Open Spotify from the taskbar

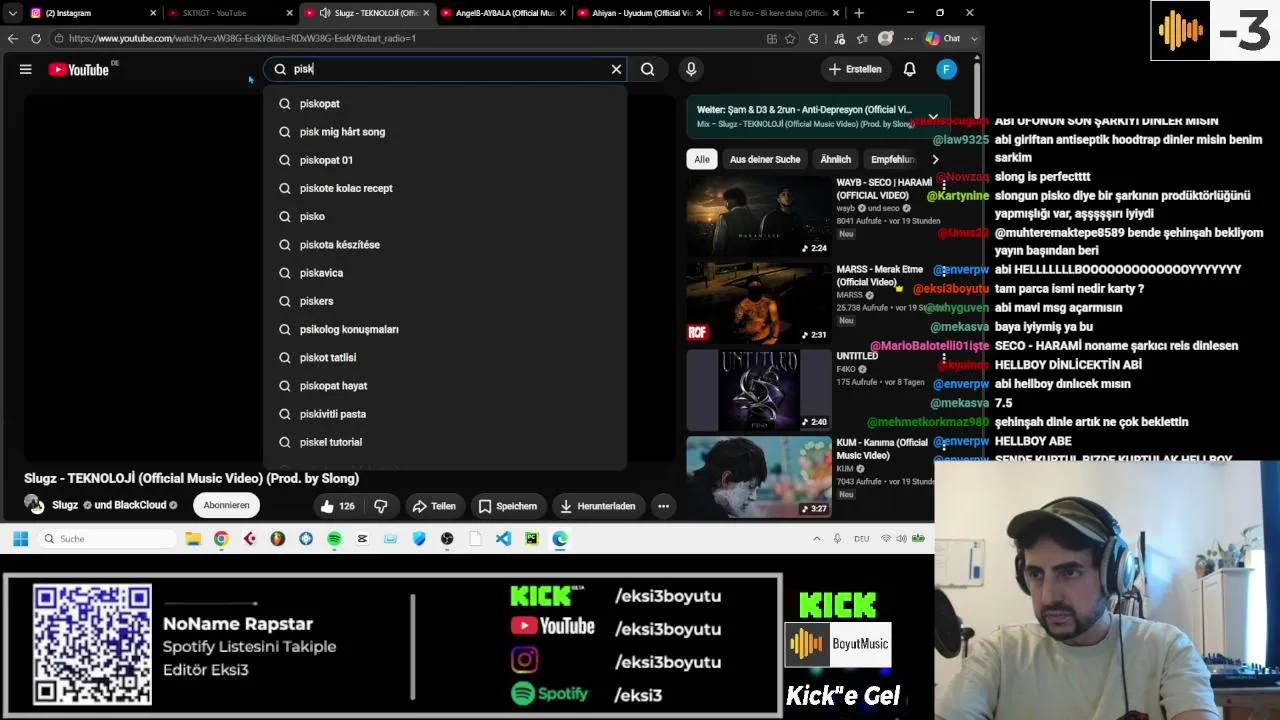334,539
